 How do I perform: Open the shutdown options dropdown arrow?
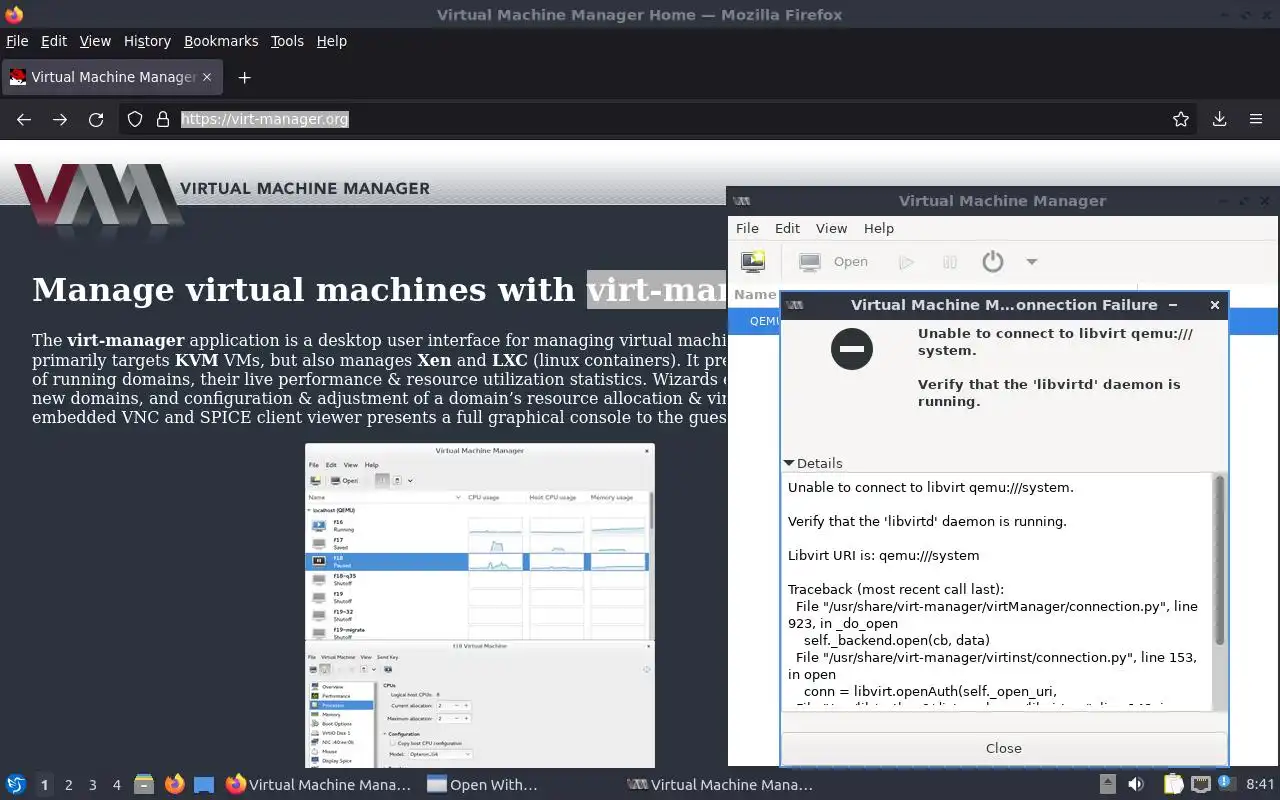click(x=1031, y=262)
